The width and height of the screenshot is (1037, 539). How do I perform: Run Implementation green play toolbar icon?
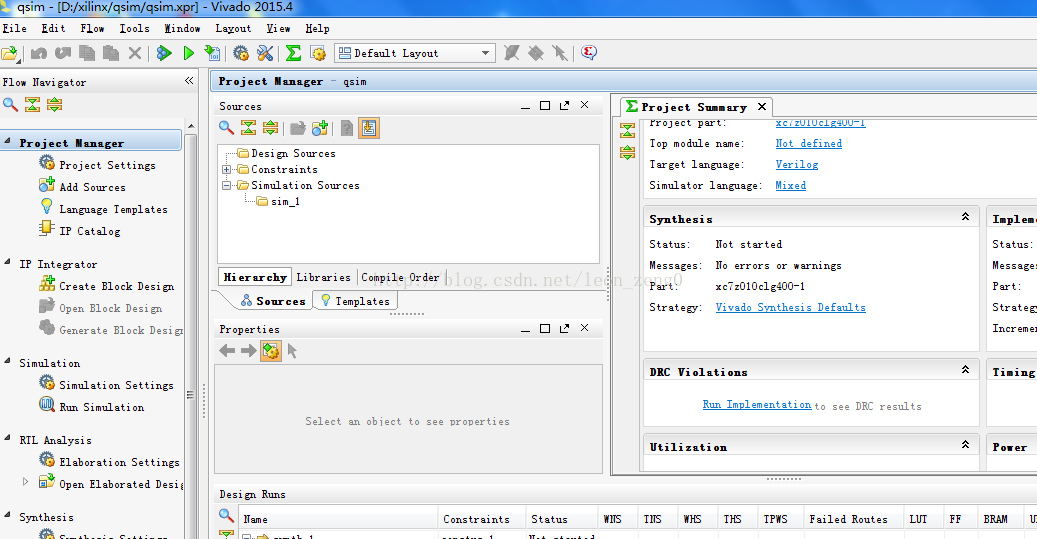click(188, 53)
